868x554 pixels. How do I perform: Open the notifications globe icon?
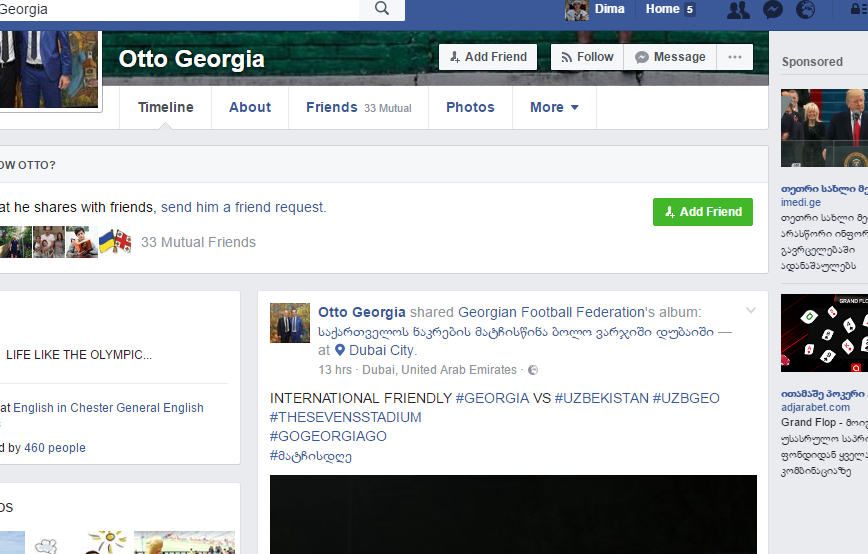point(805,9)
